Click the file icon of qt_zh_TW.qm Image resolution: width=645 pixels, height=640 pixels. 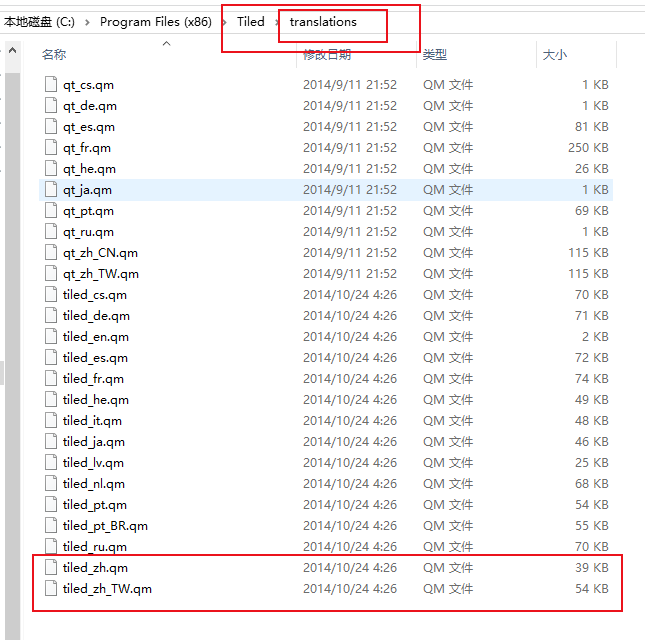(51, 273)
